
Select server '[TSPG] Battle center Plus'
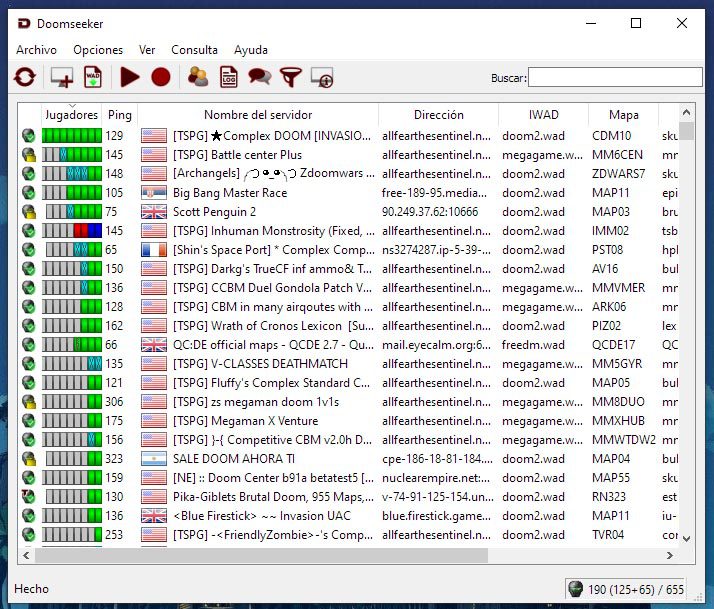237,155
